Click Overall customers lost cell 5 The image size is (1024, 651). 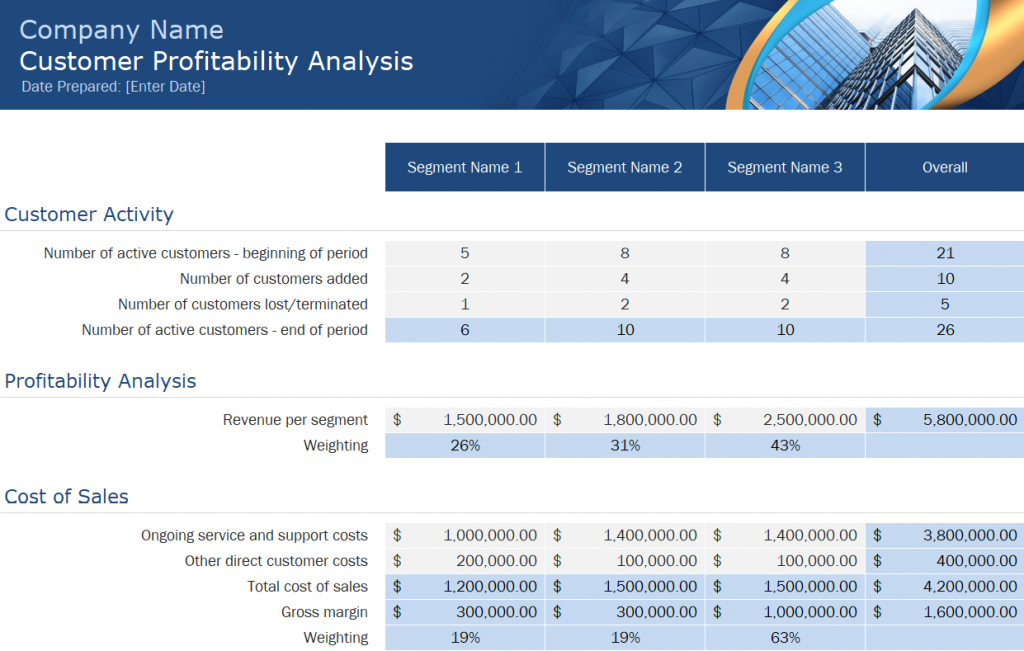point(945,304)
